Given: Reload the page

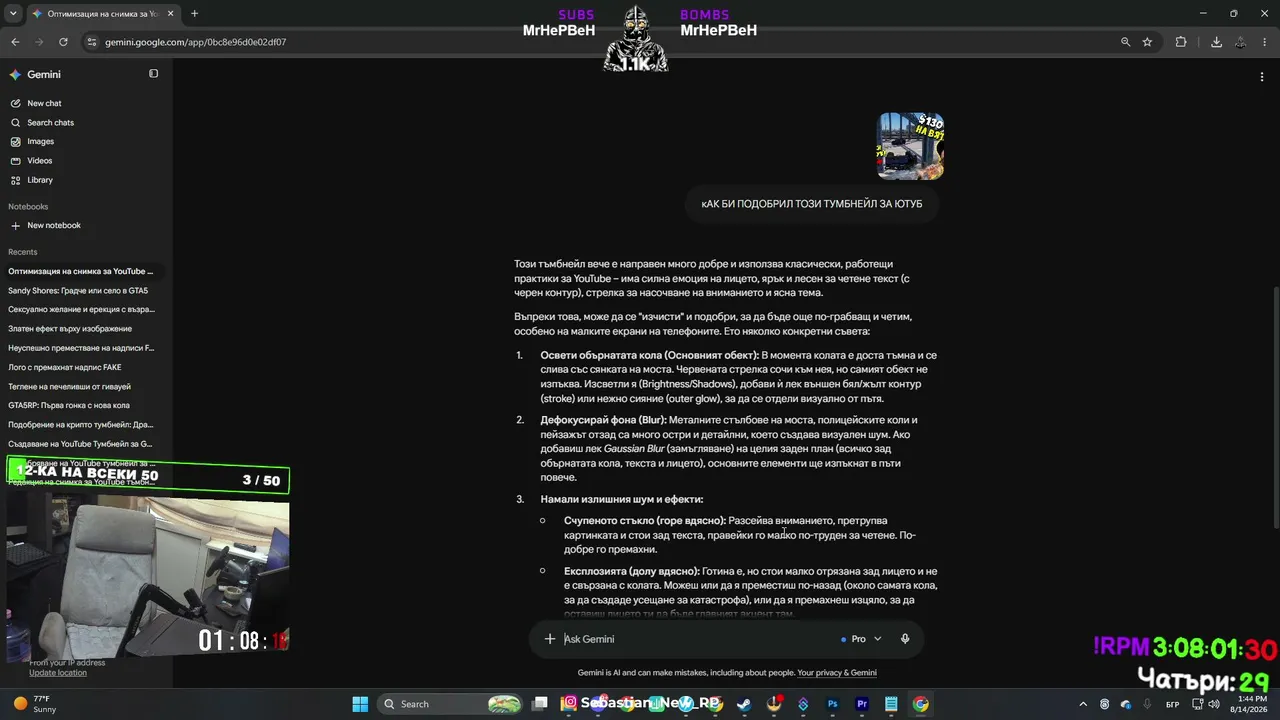Looking at the screenshot, I should coord(63,42).
